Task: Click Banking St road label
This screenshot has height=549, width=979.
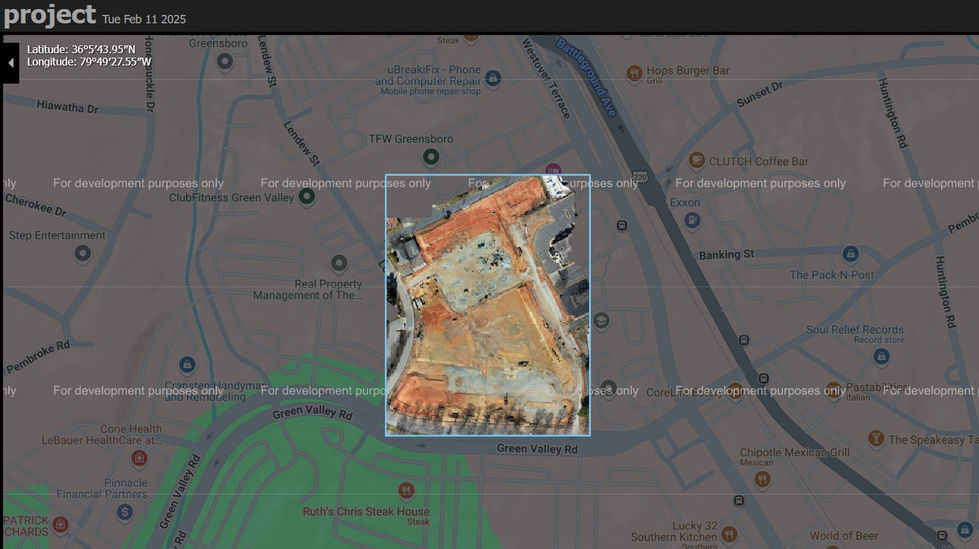Action: pos(726,255)
